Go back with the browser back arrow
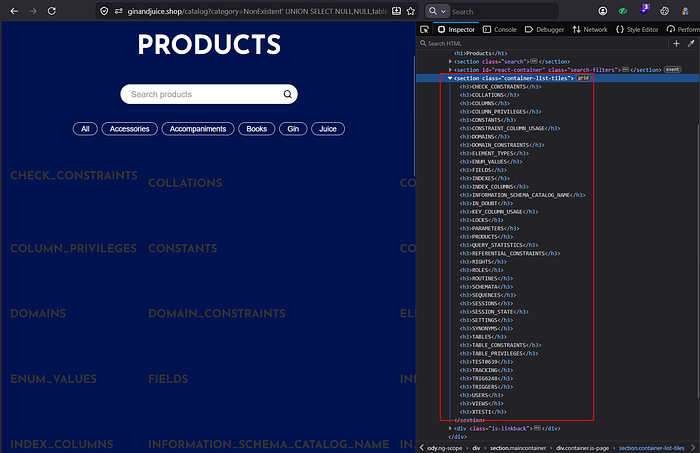This screenshot has height=453, width=700. (x=14, y=11)
